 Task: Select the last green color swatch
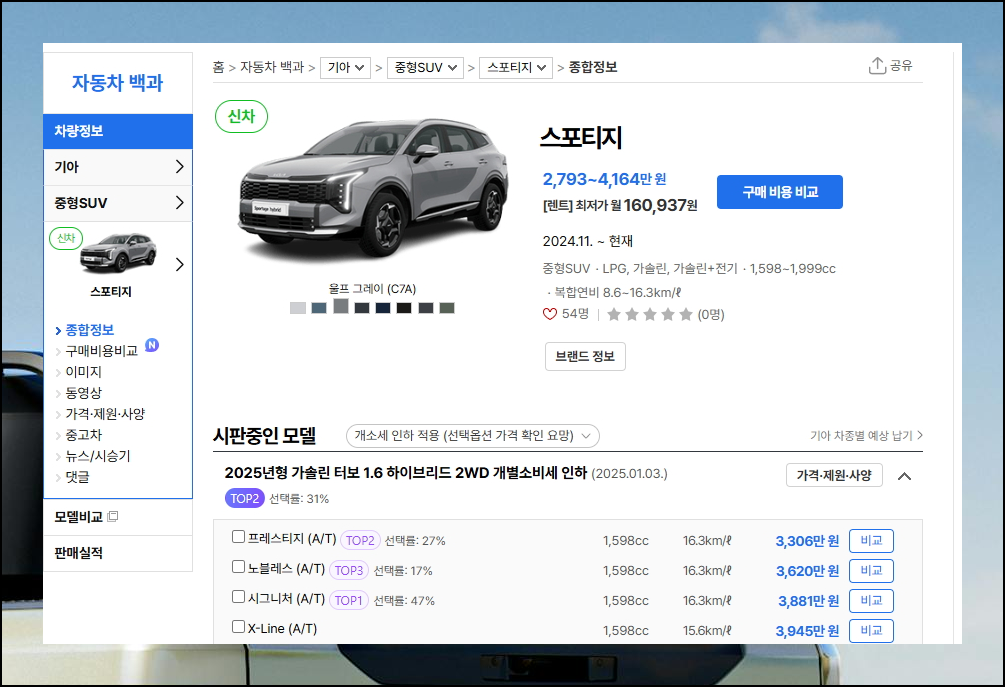point(447,308)
